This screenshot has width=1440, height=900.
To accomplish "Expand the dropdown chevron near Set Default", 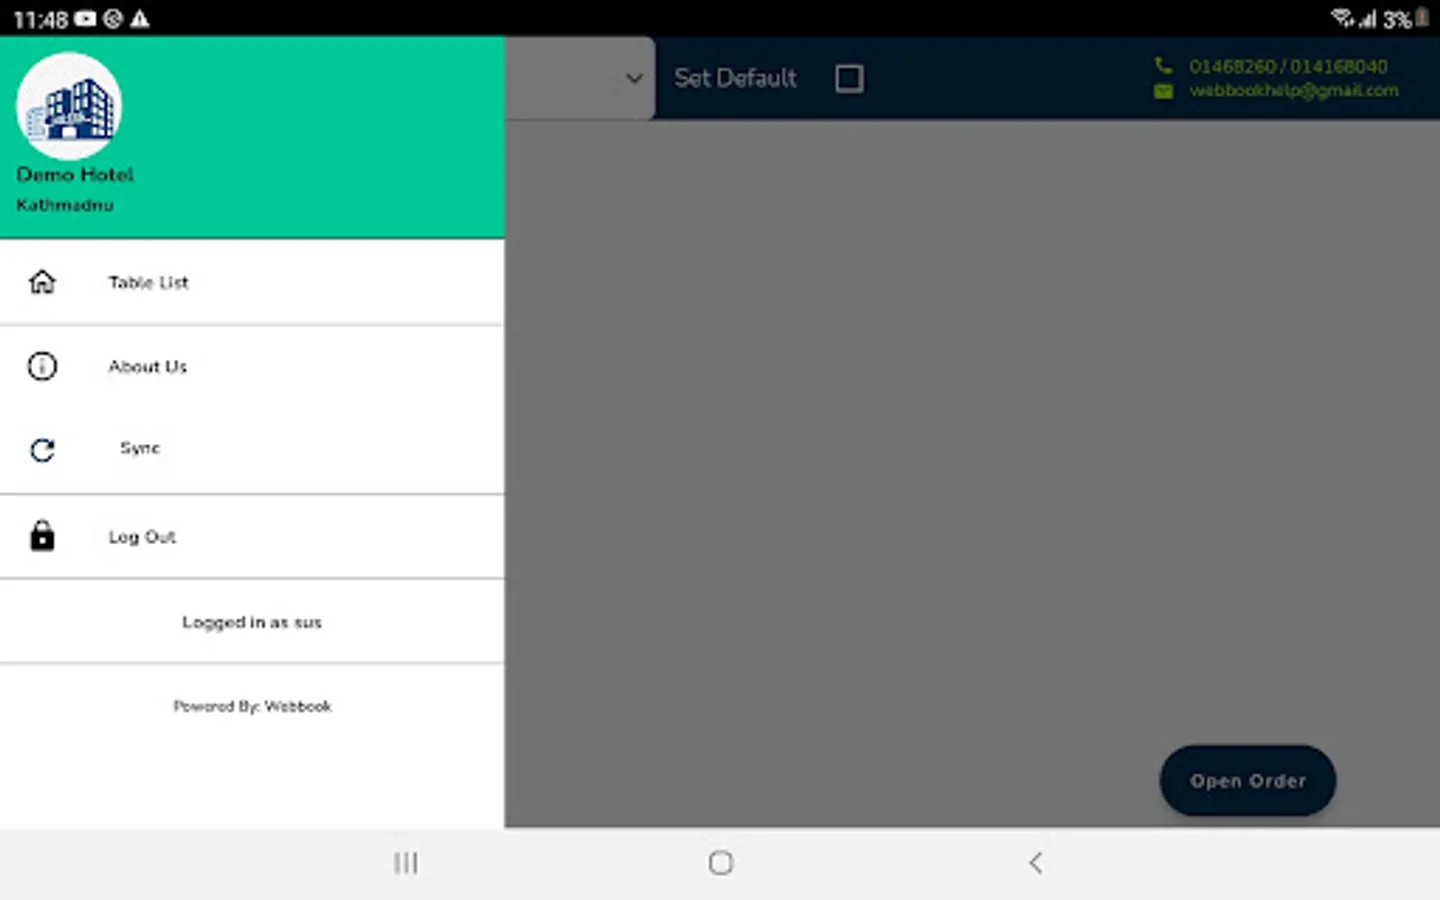I will point(633,78).
